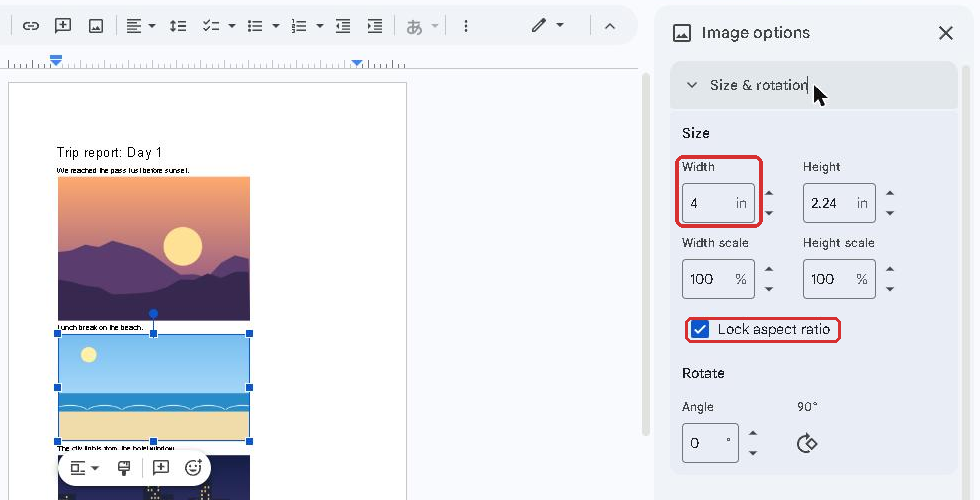This screenshot has width=980, height=500.
Task: Click the Angle input field
Action: coord(710,443)
